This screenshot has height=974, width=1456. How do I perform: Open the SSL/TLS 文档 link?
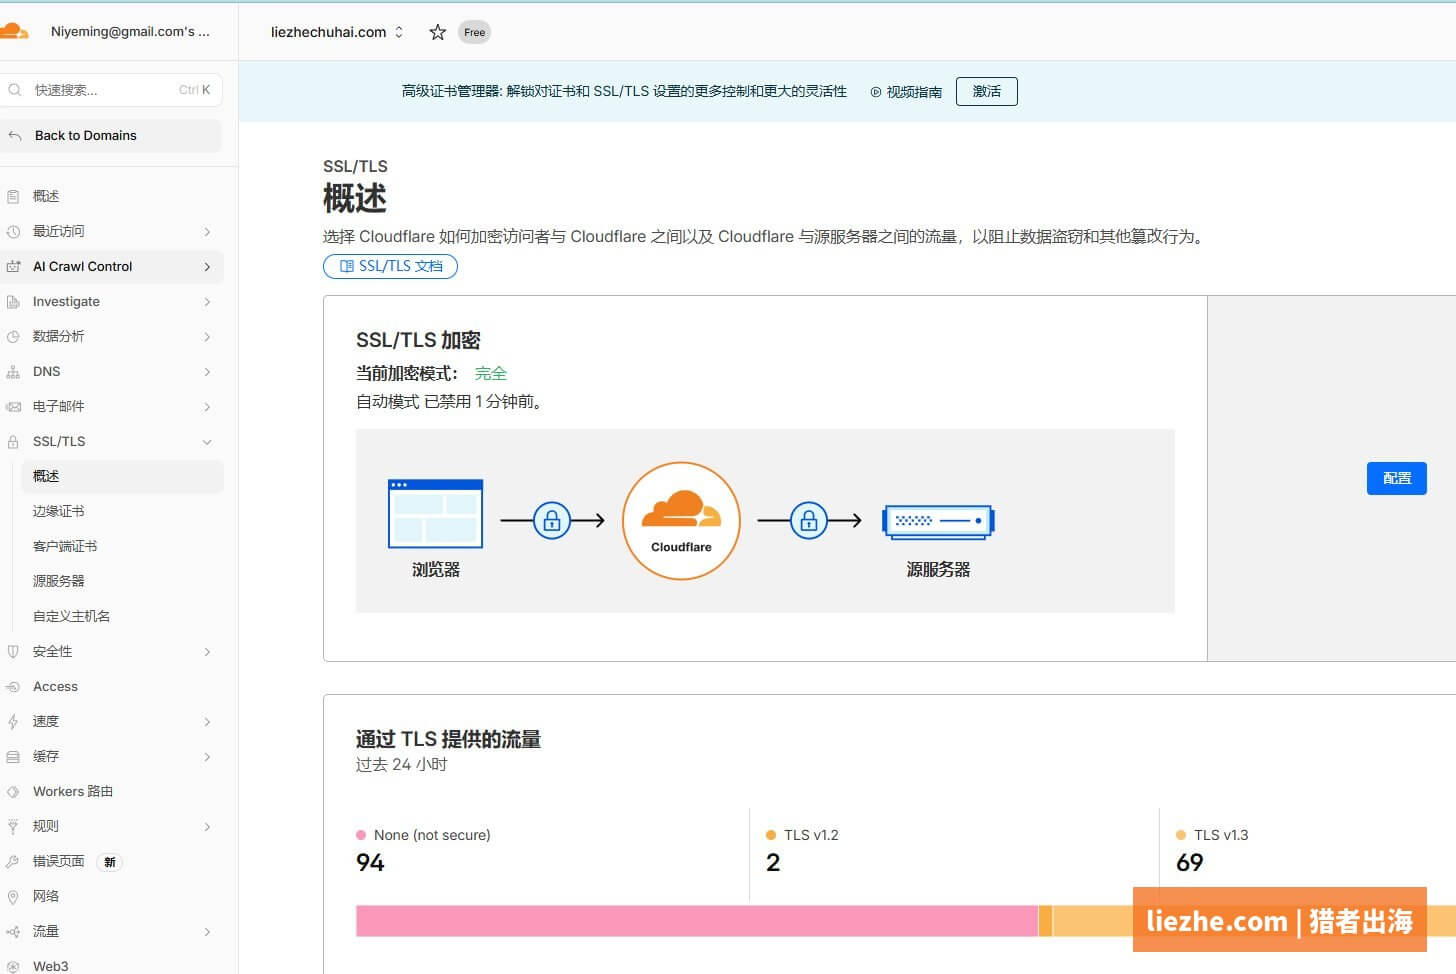tap(390, 266)
